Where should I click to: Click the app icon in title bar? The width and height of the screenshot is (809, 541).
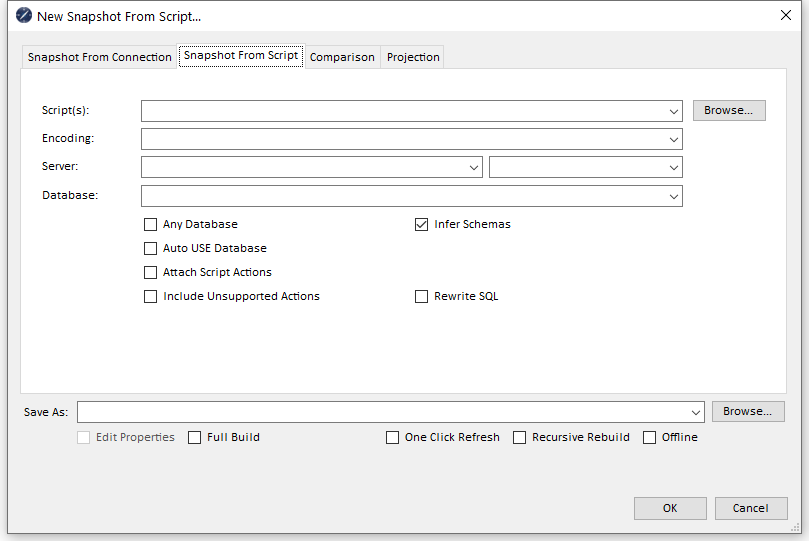pyautogui.click(x=24, y=16)
